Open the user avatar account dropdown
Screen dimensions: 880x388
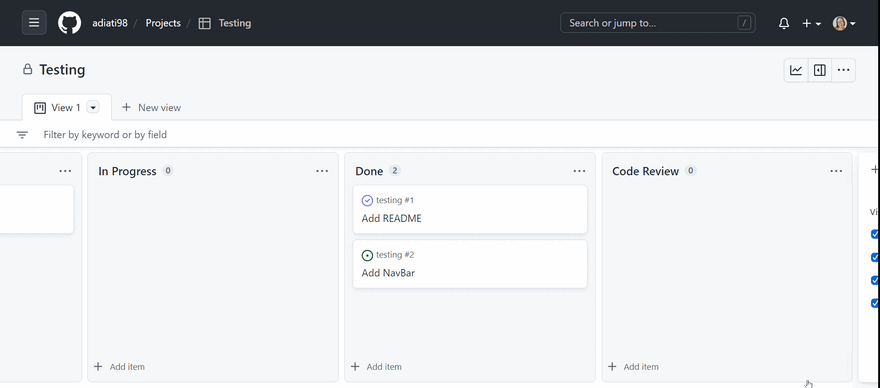(x=844, y=23)
